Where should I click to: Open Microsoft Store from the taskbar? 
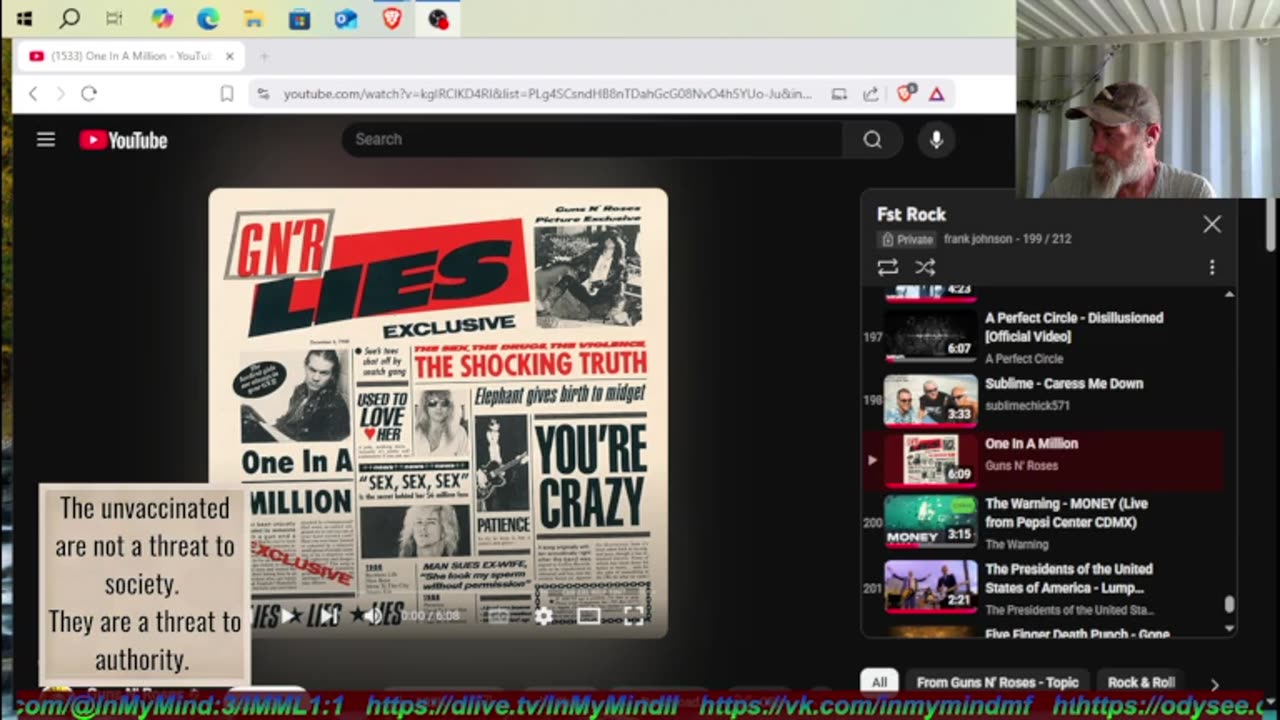pos(299,18)
